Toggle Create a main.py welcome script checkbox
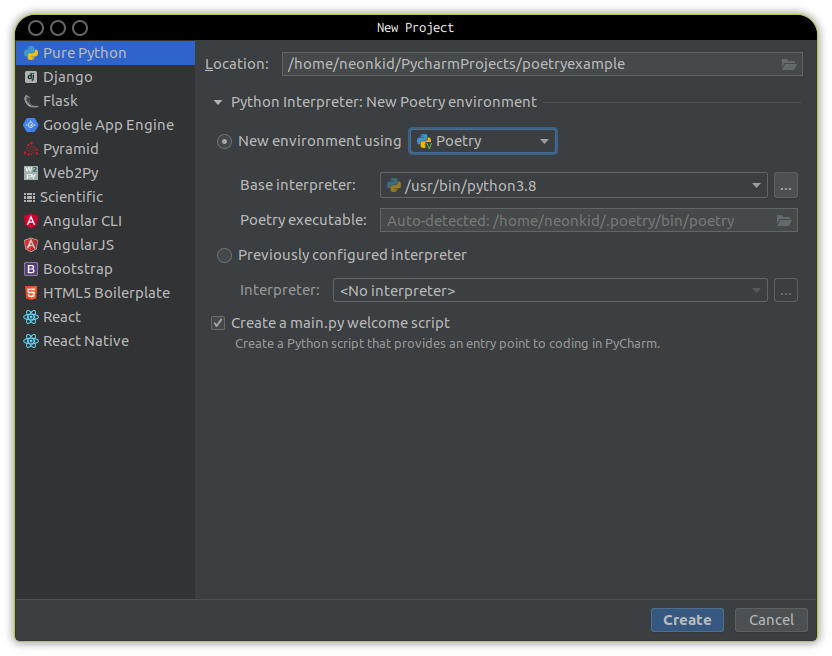This screenshot has width=832, height=656. click(x=218, y=323)
